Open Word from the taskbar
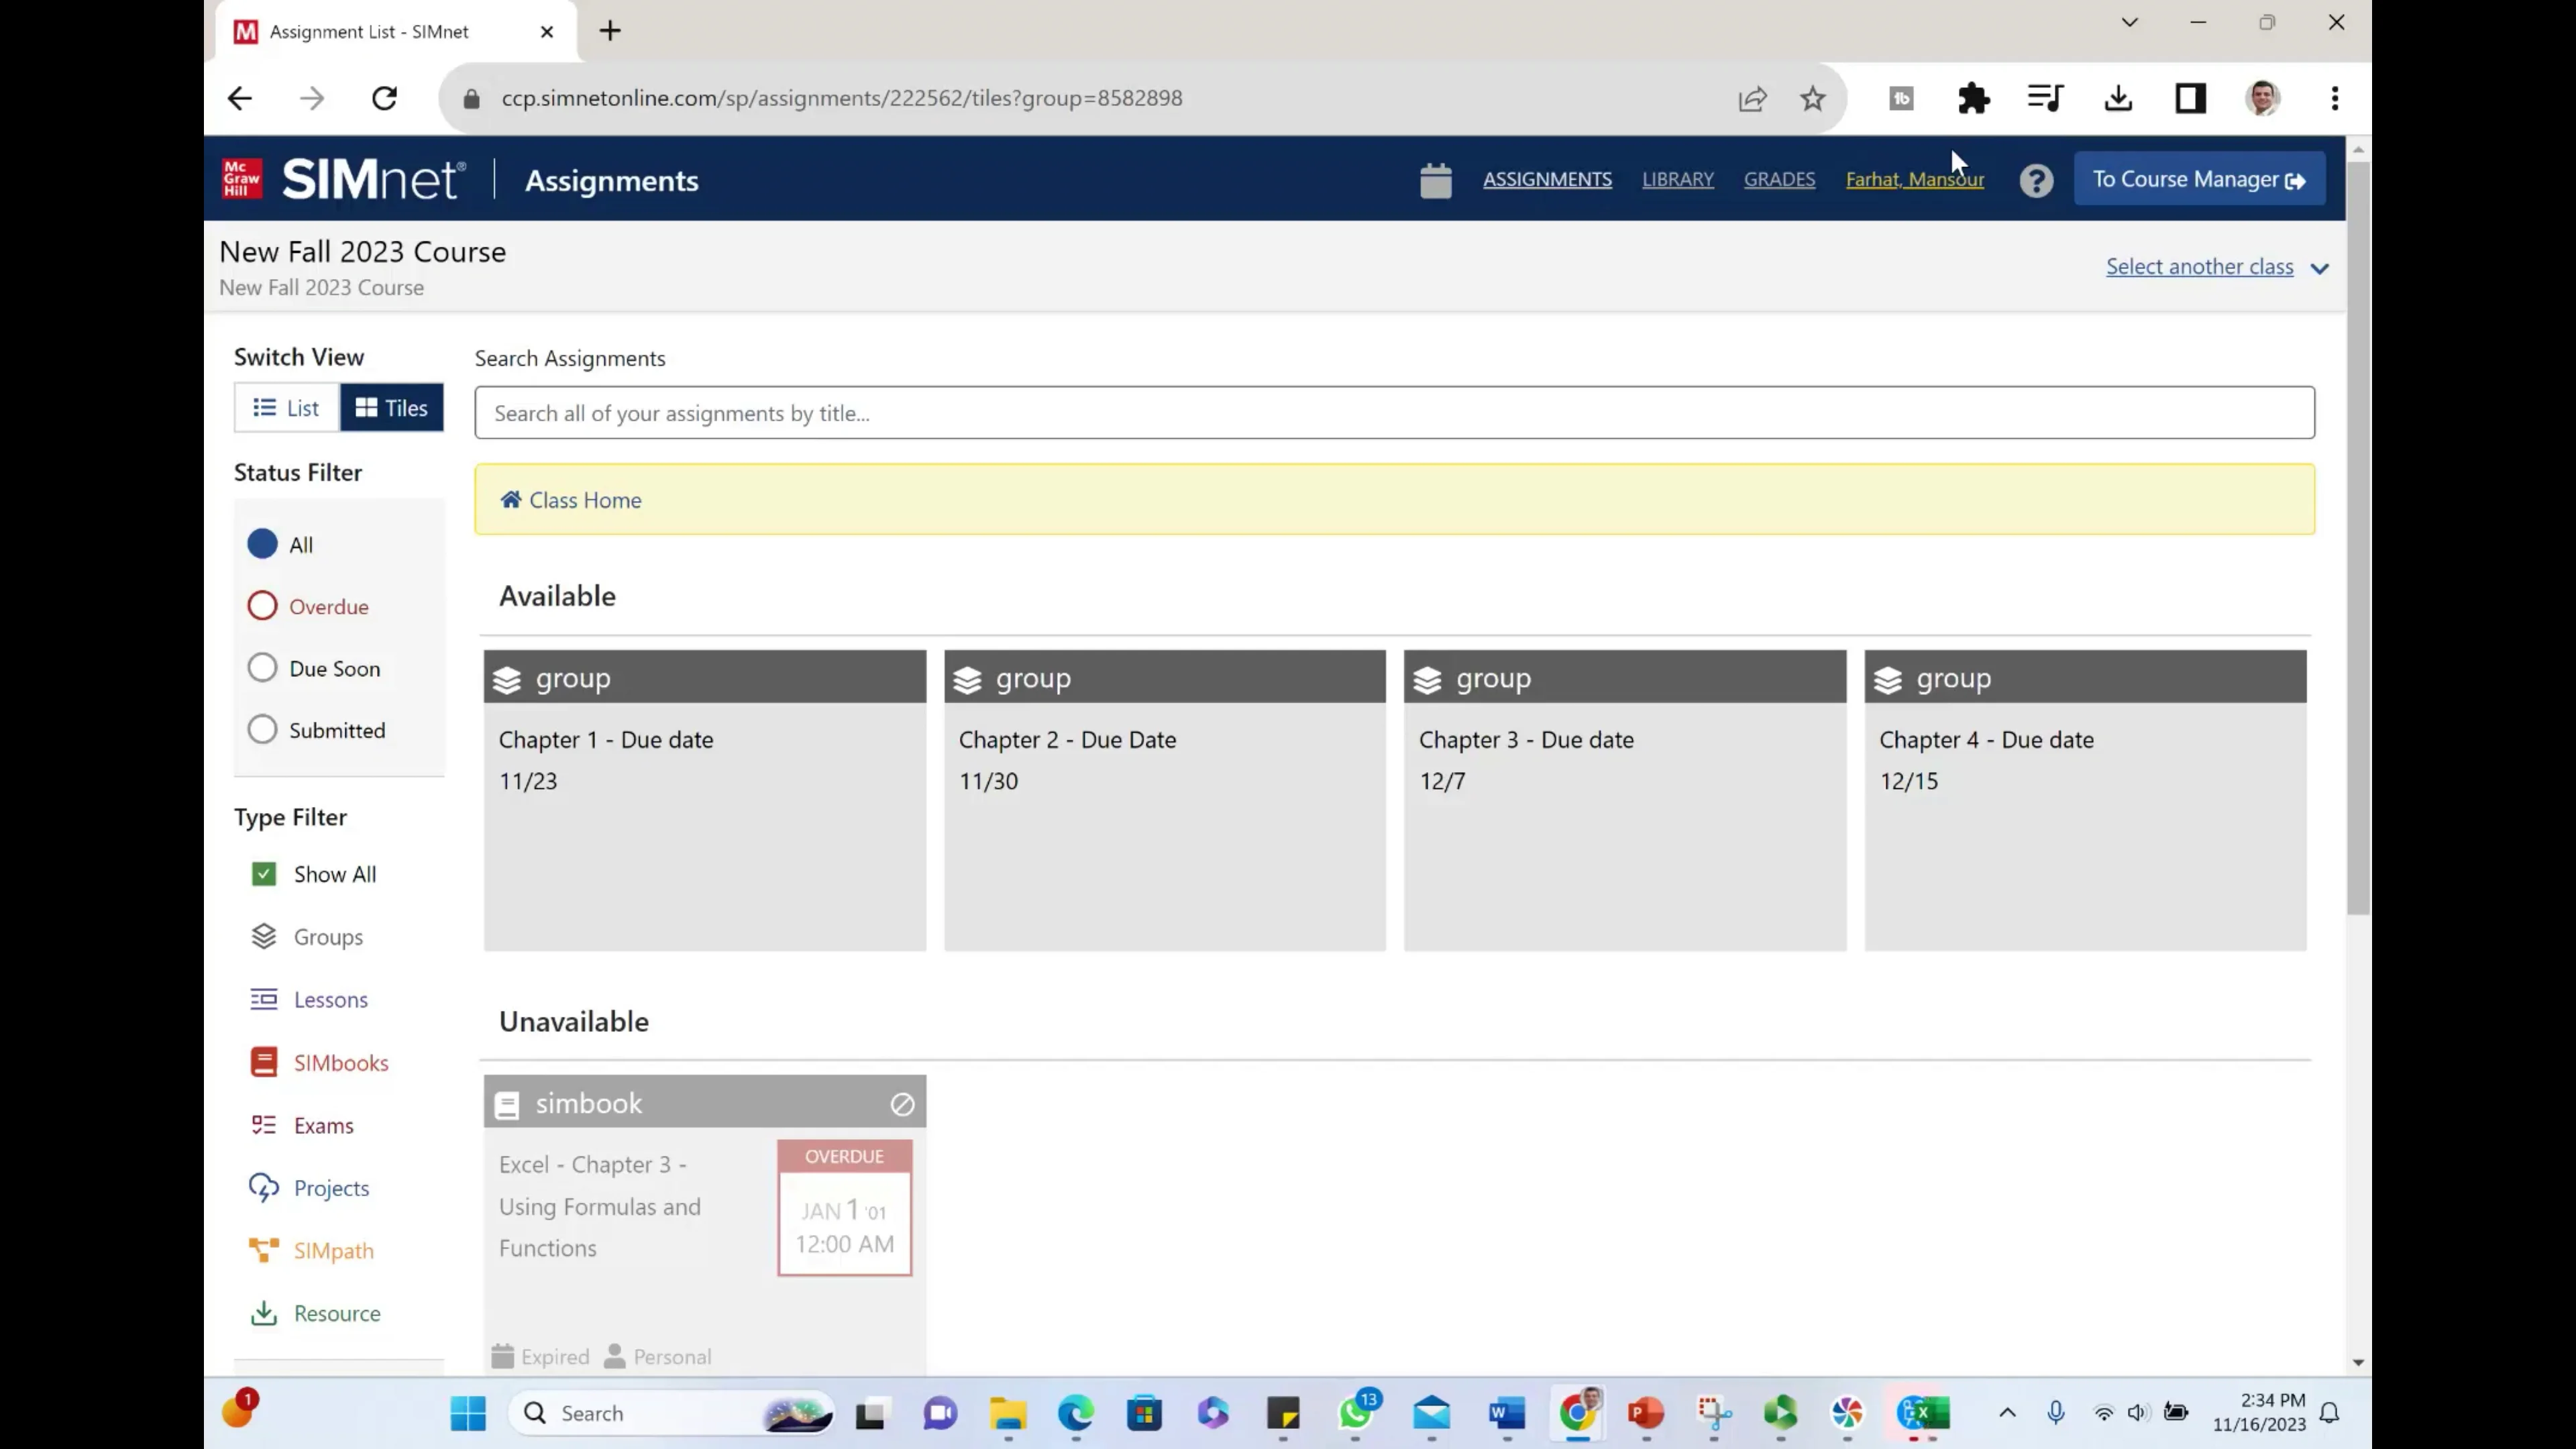 point(1506,1413)
